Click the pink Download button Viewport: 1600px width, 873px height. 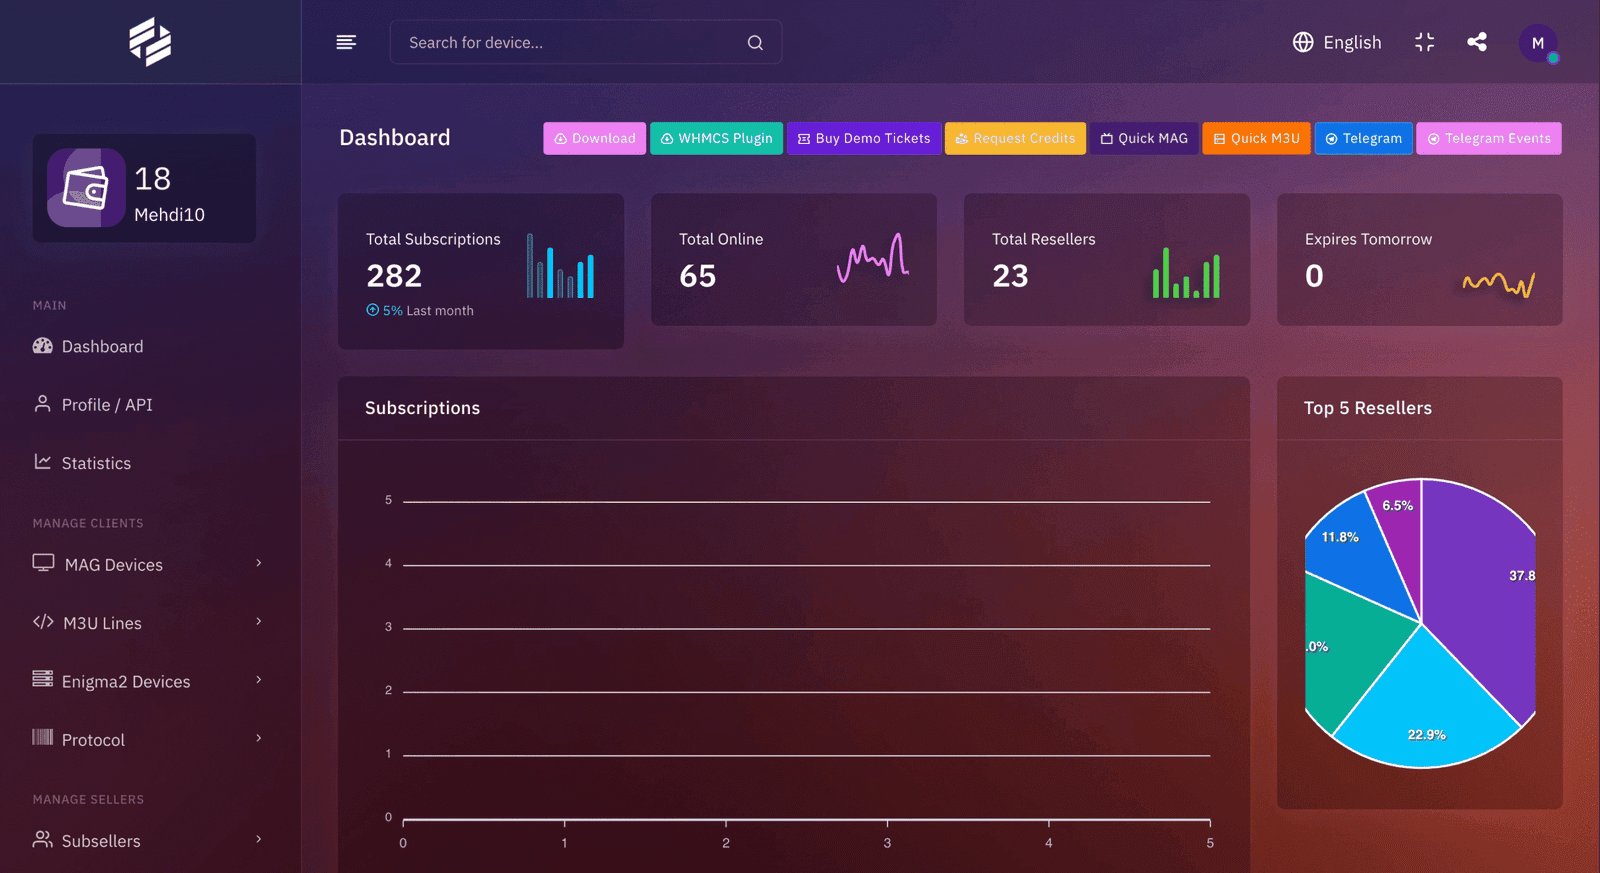[x=594, y=138]
